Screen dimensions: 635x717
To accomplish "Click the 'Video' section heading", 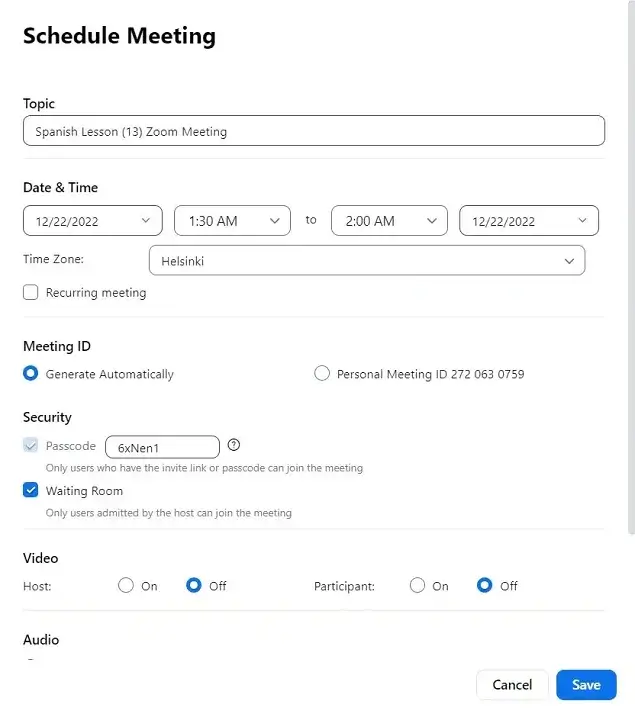I will pos(41,558).
